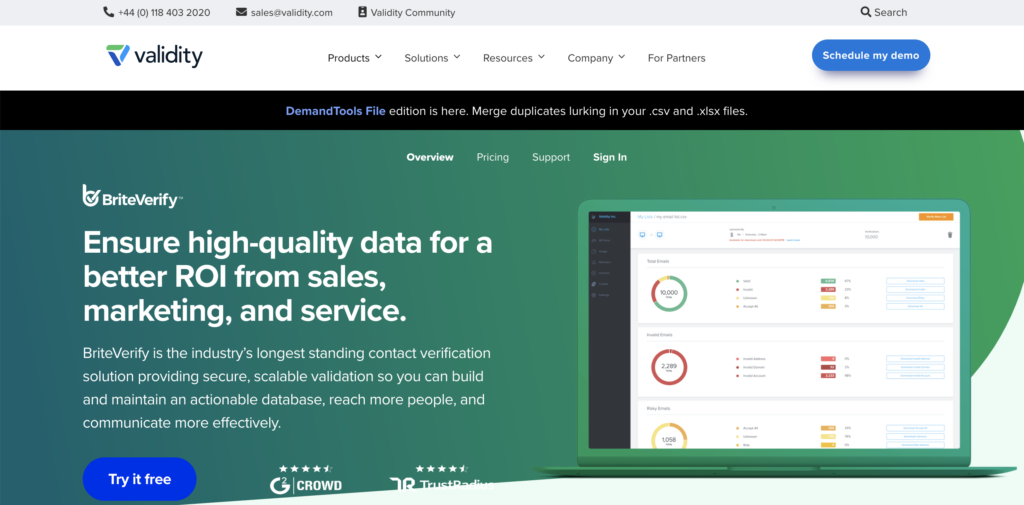Expand the Resources dropdown menu
The width and height of the screenshot is (1024, 505).
click(514, 58)
